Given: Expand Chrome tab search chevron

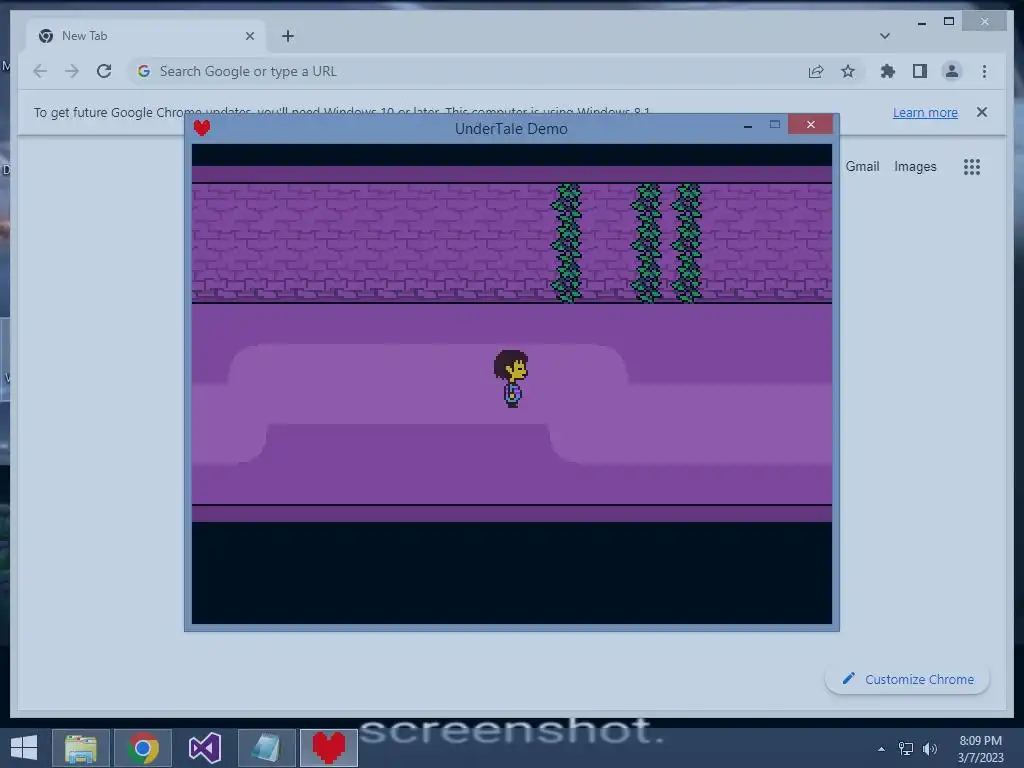Looking at the screenshot, I should [884, 36].
